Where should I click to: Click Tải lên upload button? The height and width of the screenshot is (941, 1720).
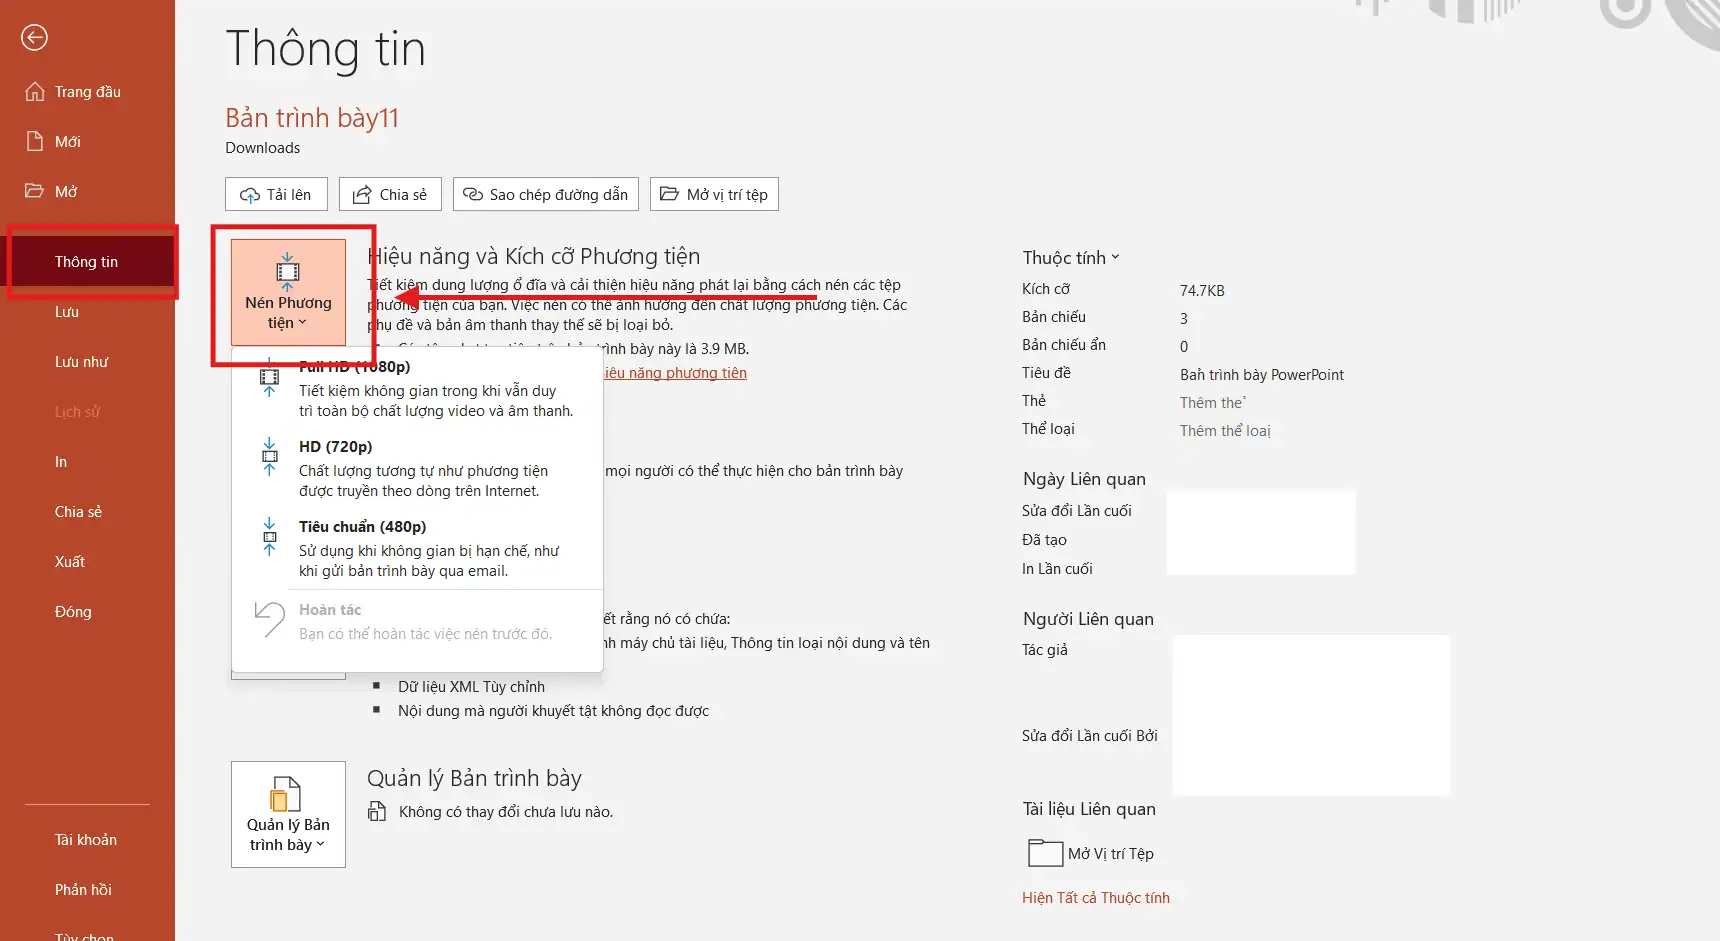[x=276, y=195]
